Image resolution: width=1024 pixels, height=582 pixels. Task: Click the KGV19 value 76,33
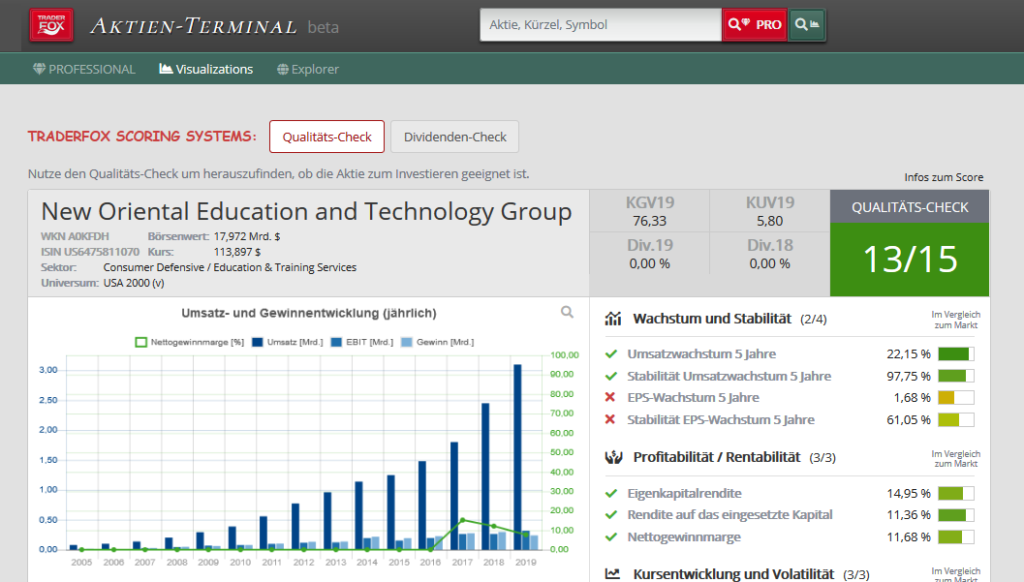649,221
